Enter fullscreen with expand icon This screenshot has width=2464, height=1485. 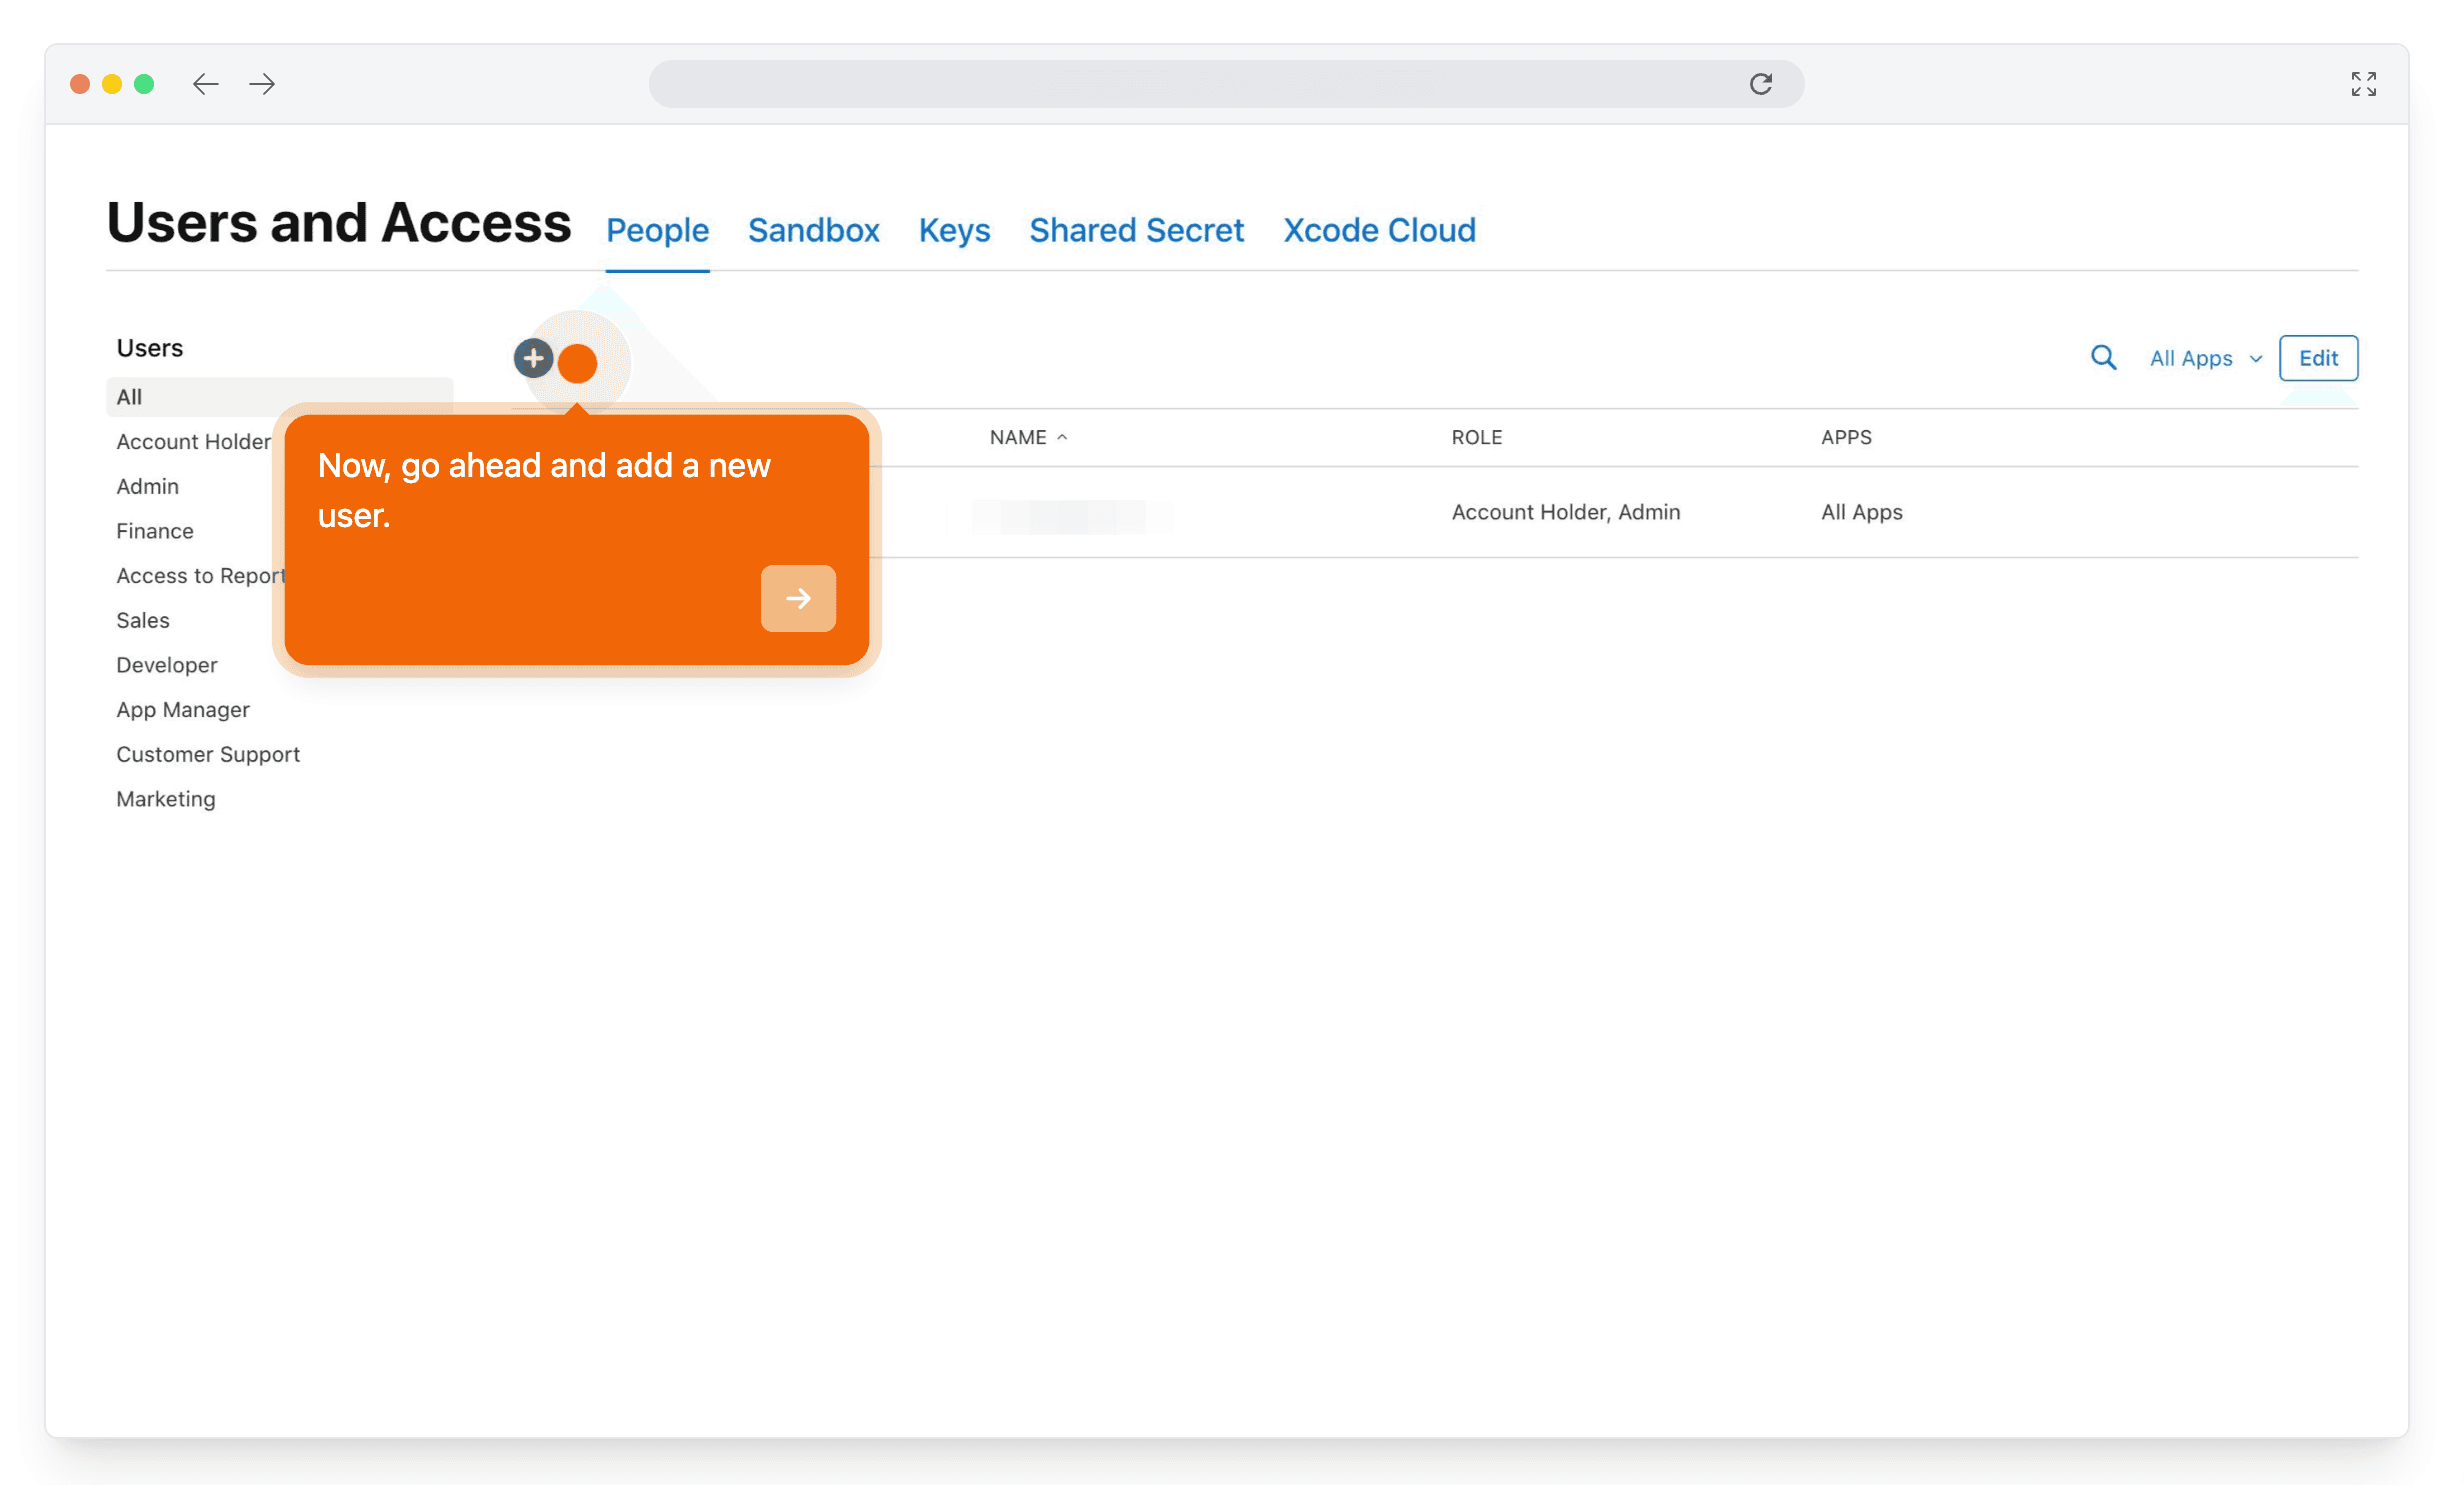click(x=2362, y=84)
